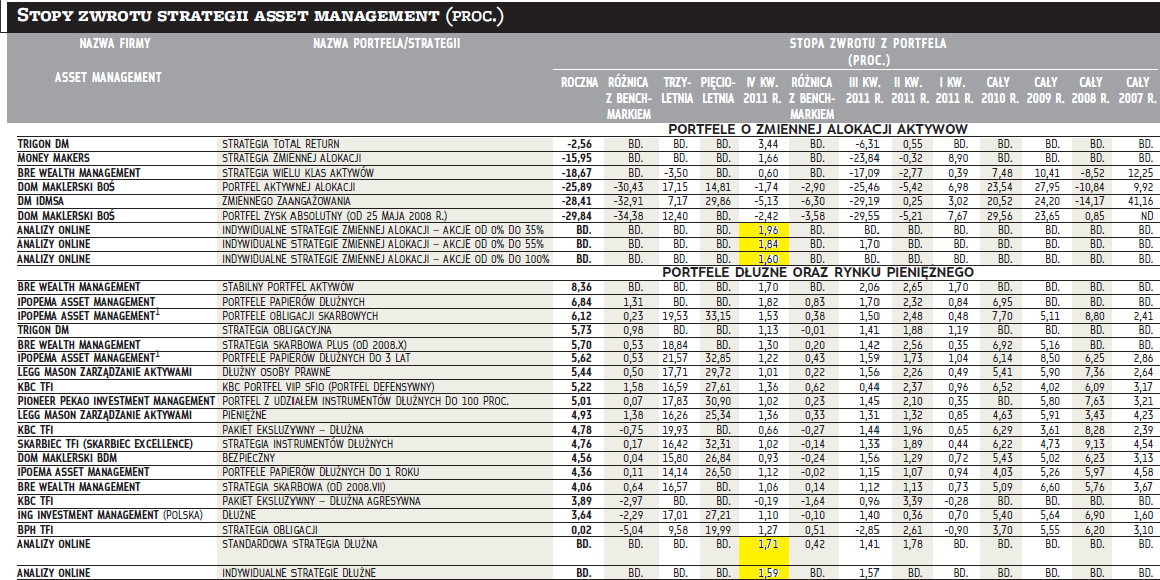This screenshot has height=580, width=1160.
Task: Select '33,15' five-year value for Portfele Obligacji Skarbowych
Action: click(x=721, y=316)
